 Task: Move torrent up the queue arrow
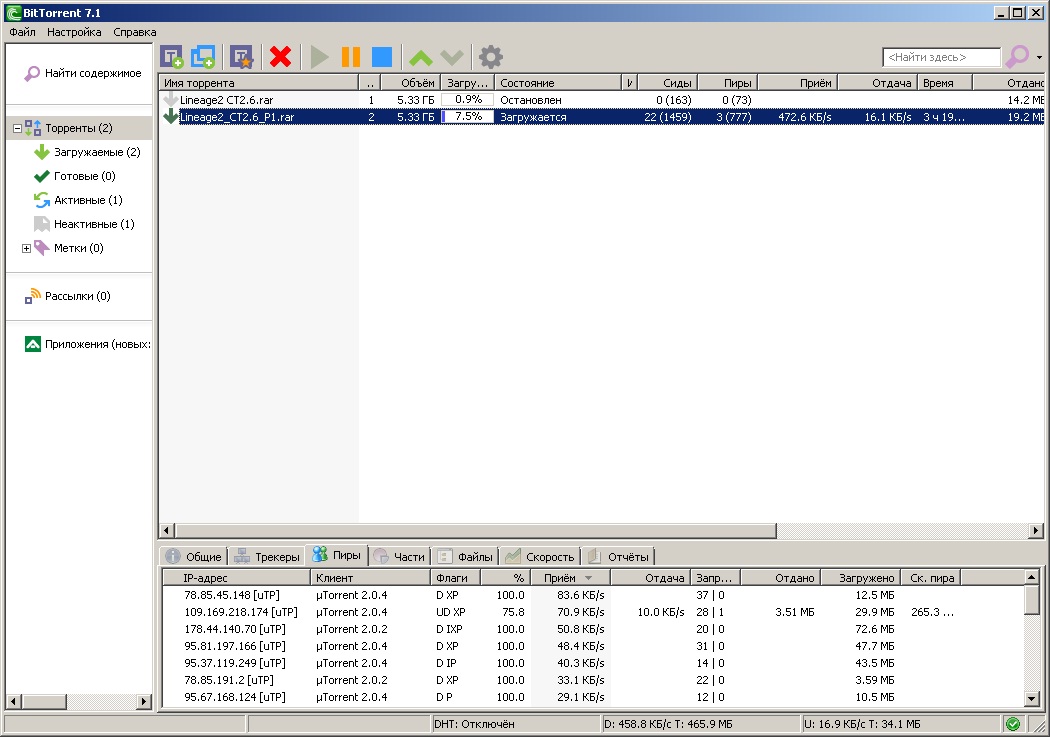(x=421, y=58)
